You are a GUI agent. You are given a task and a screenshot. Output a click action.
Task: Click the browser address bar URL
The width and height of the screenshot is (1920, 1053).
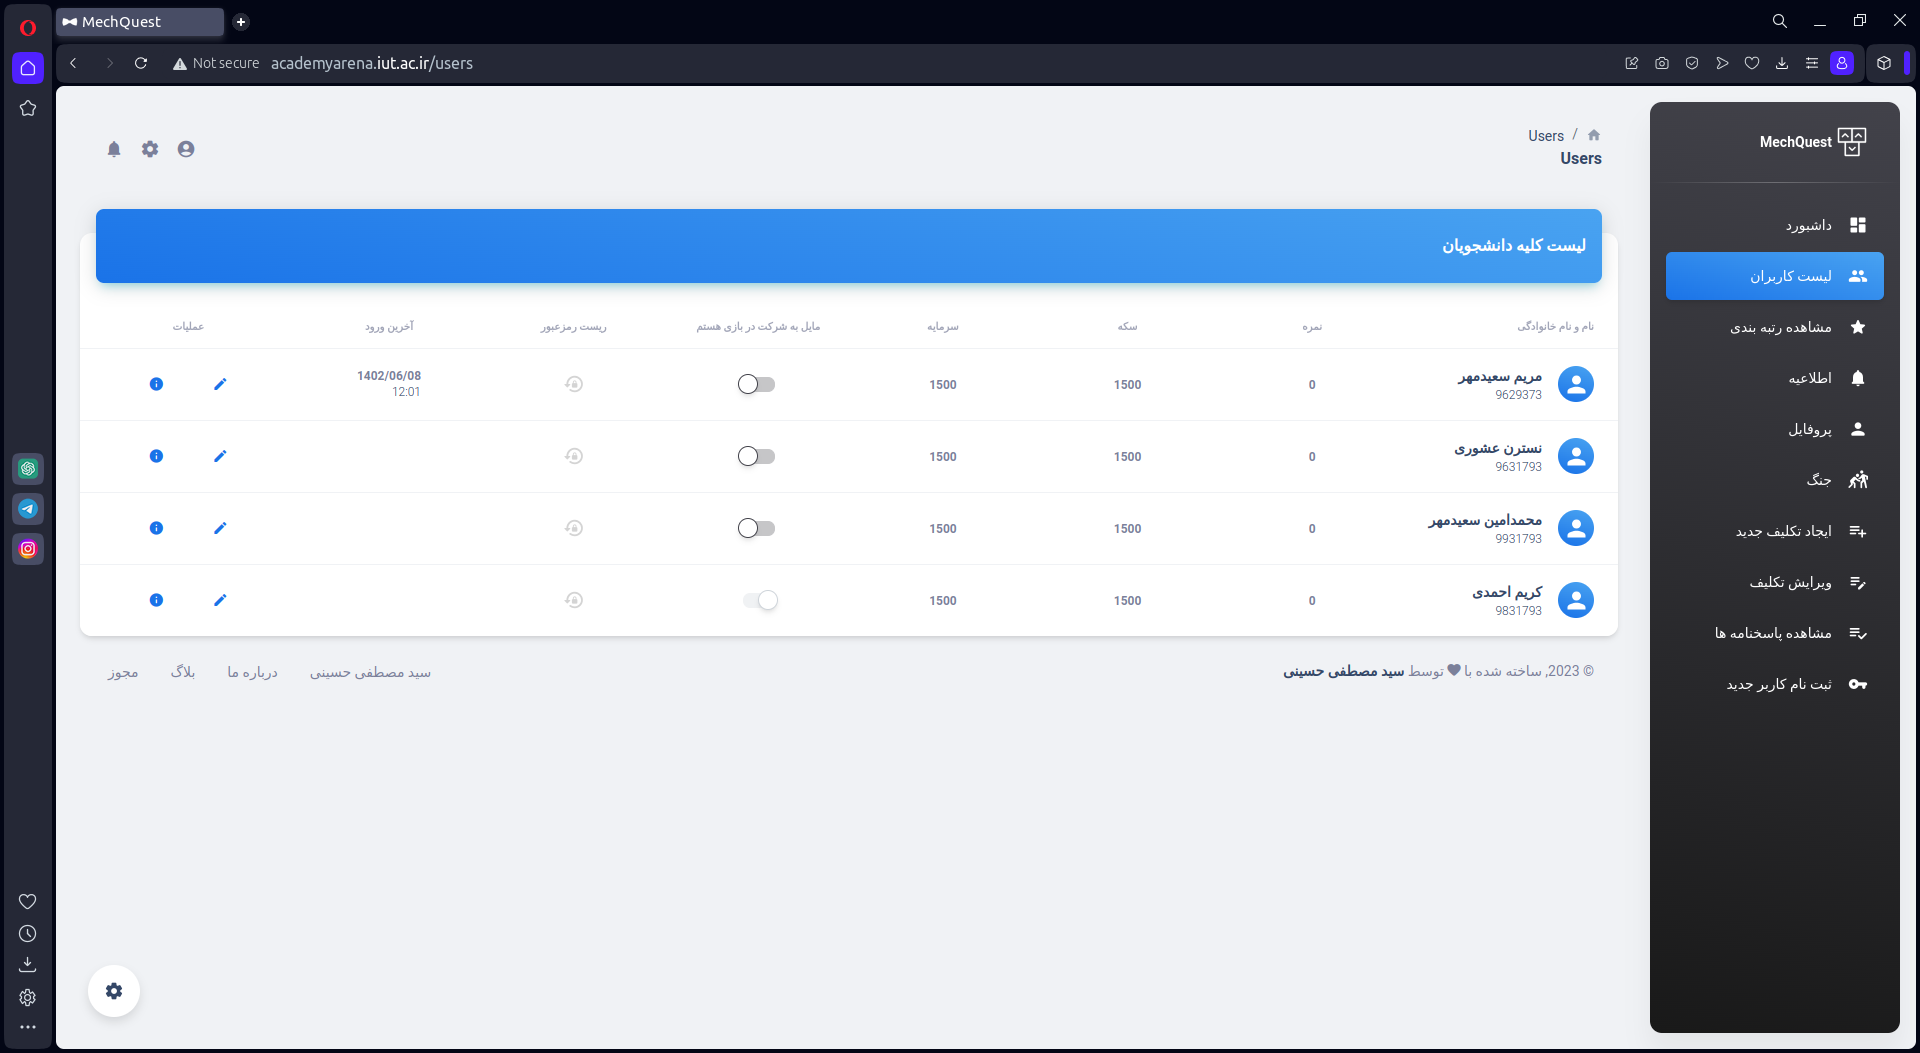tap(372, 63)
